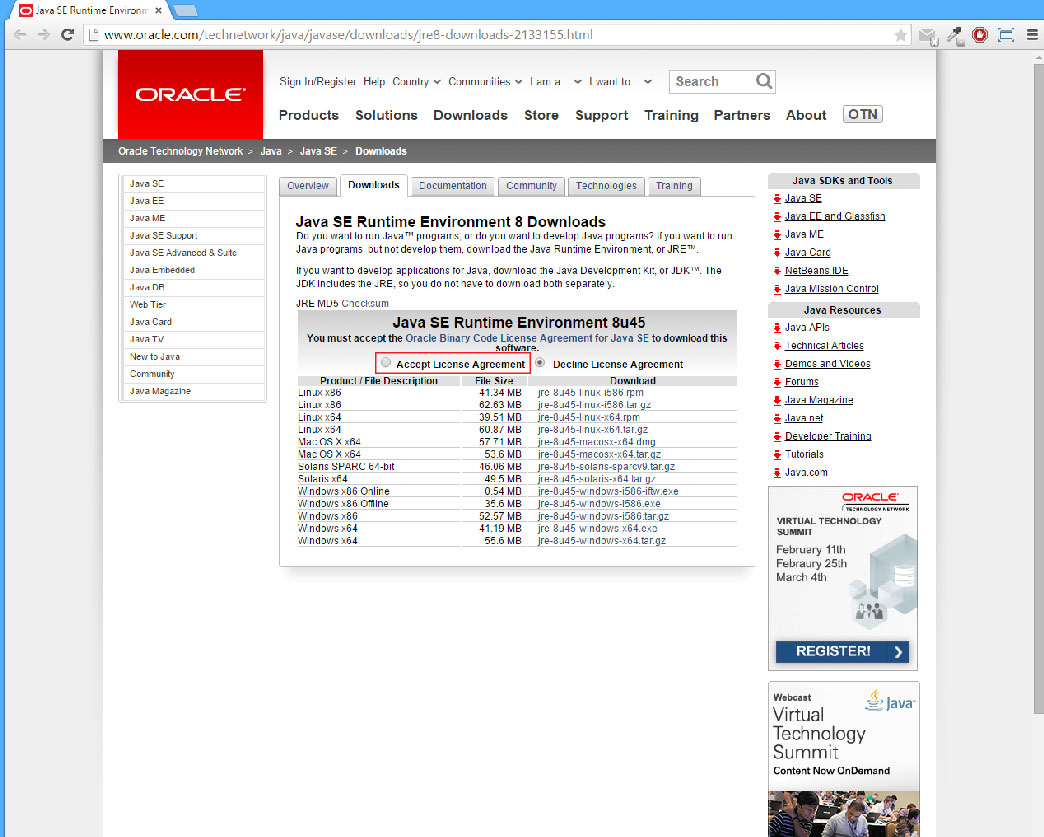Download jre-8u45-windows-i586-iftw.exe
The width and height of the screenshot is (1044, 837).
tap(608, 491)
